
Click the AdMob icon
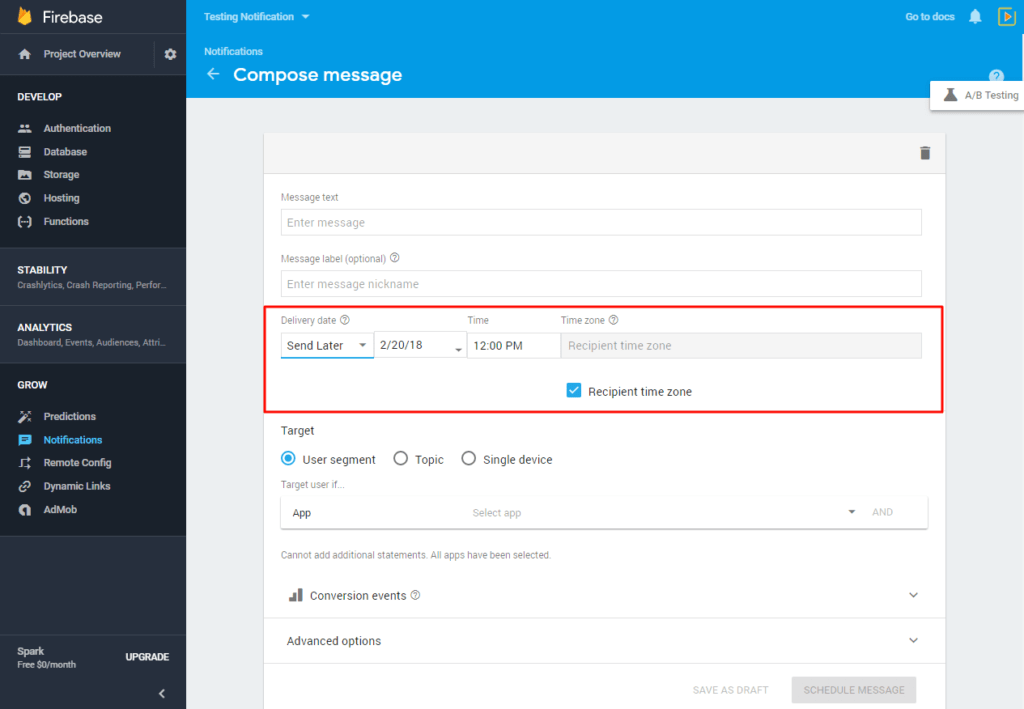pyautogui.click(x=25, y=510)
